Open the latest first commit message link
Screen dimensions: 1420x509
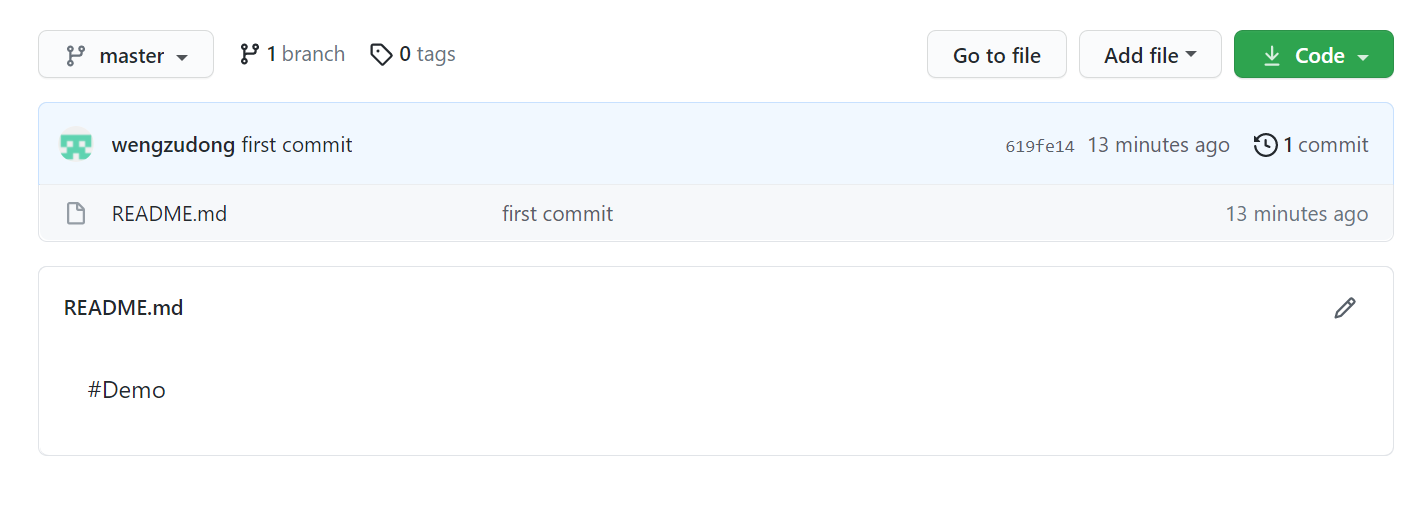(297, 145)
